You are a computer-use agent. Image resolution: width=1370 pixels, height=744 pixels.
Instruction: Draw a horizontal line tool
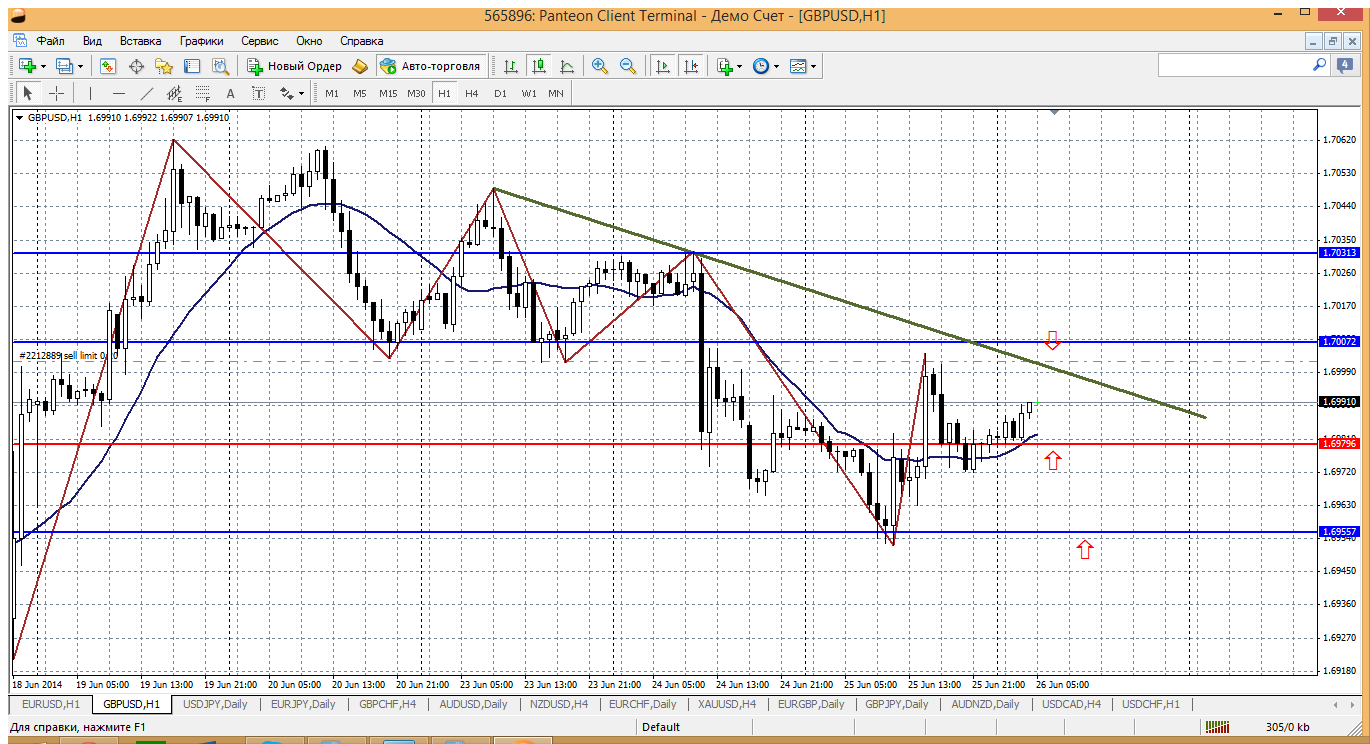pyautogui.click(x=119, y=94)
